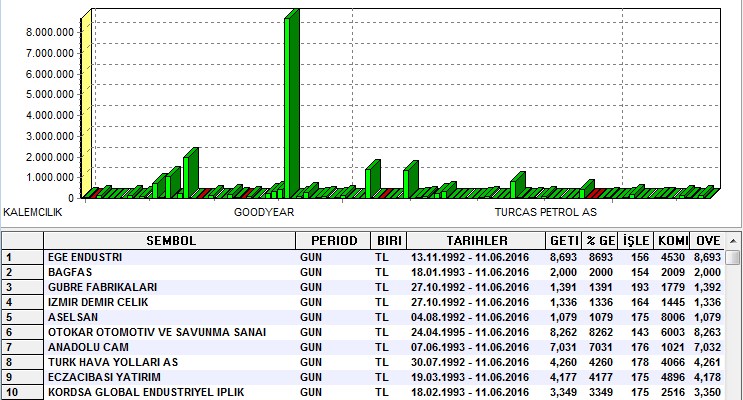Click the OVE column header
Image resolution: width=743 pixels, height=400 pixels.
click(x=707, y=241)
